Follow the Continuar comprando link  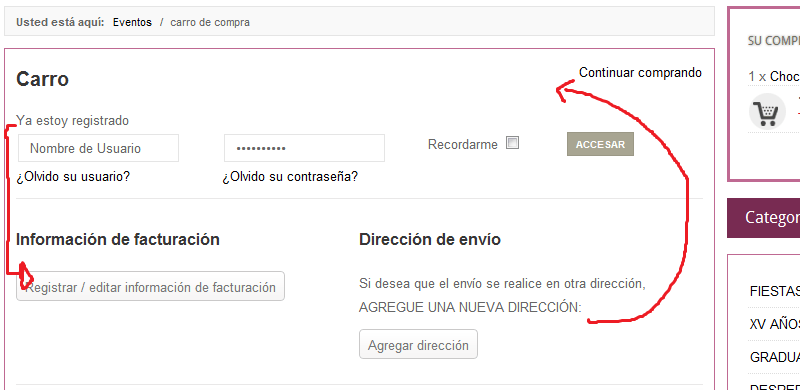[x=640, y=72]
